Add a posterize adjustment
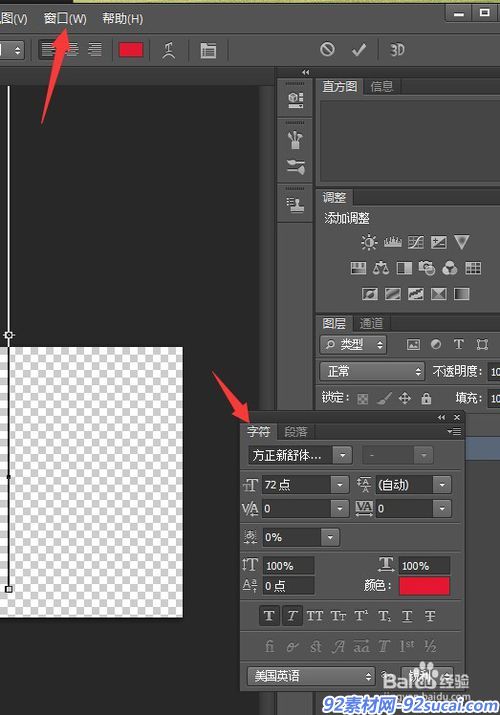 point(392,294)
